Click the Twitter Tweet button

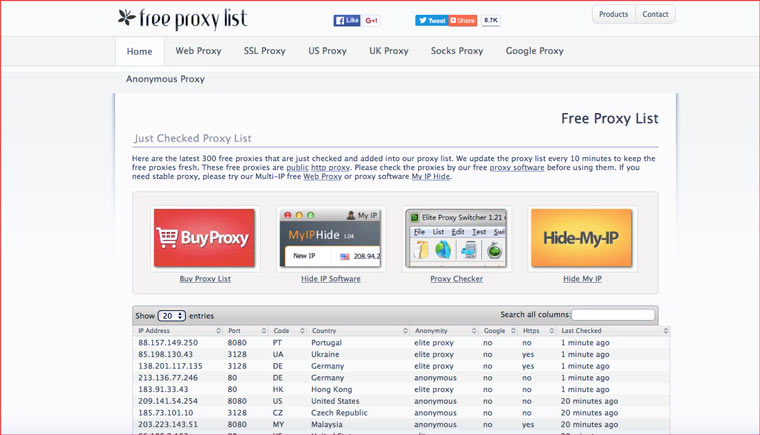(x=431, y=20)
